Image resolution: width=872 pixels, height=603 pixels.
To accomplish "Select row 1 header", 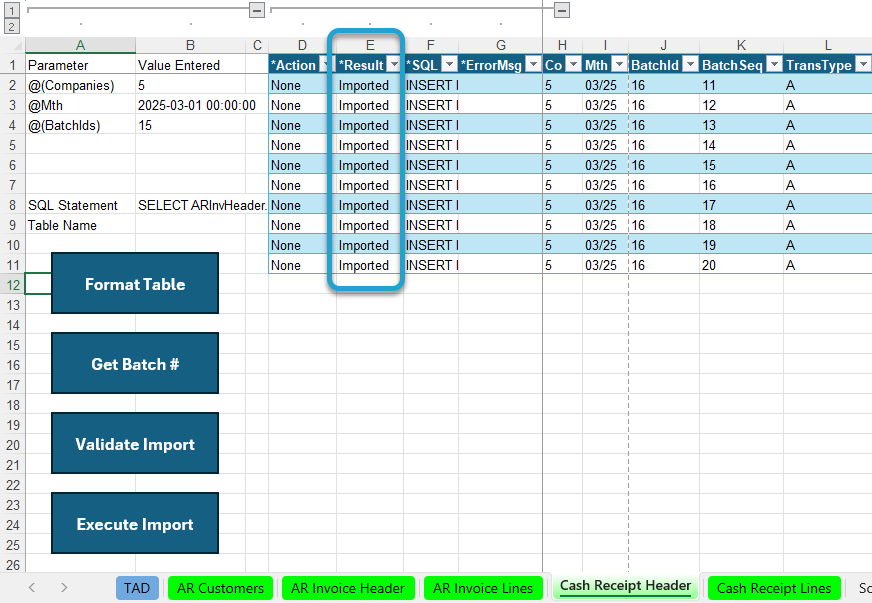I will (13, 65).
